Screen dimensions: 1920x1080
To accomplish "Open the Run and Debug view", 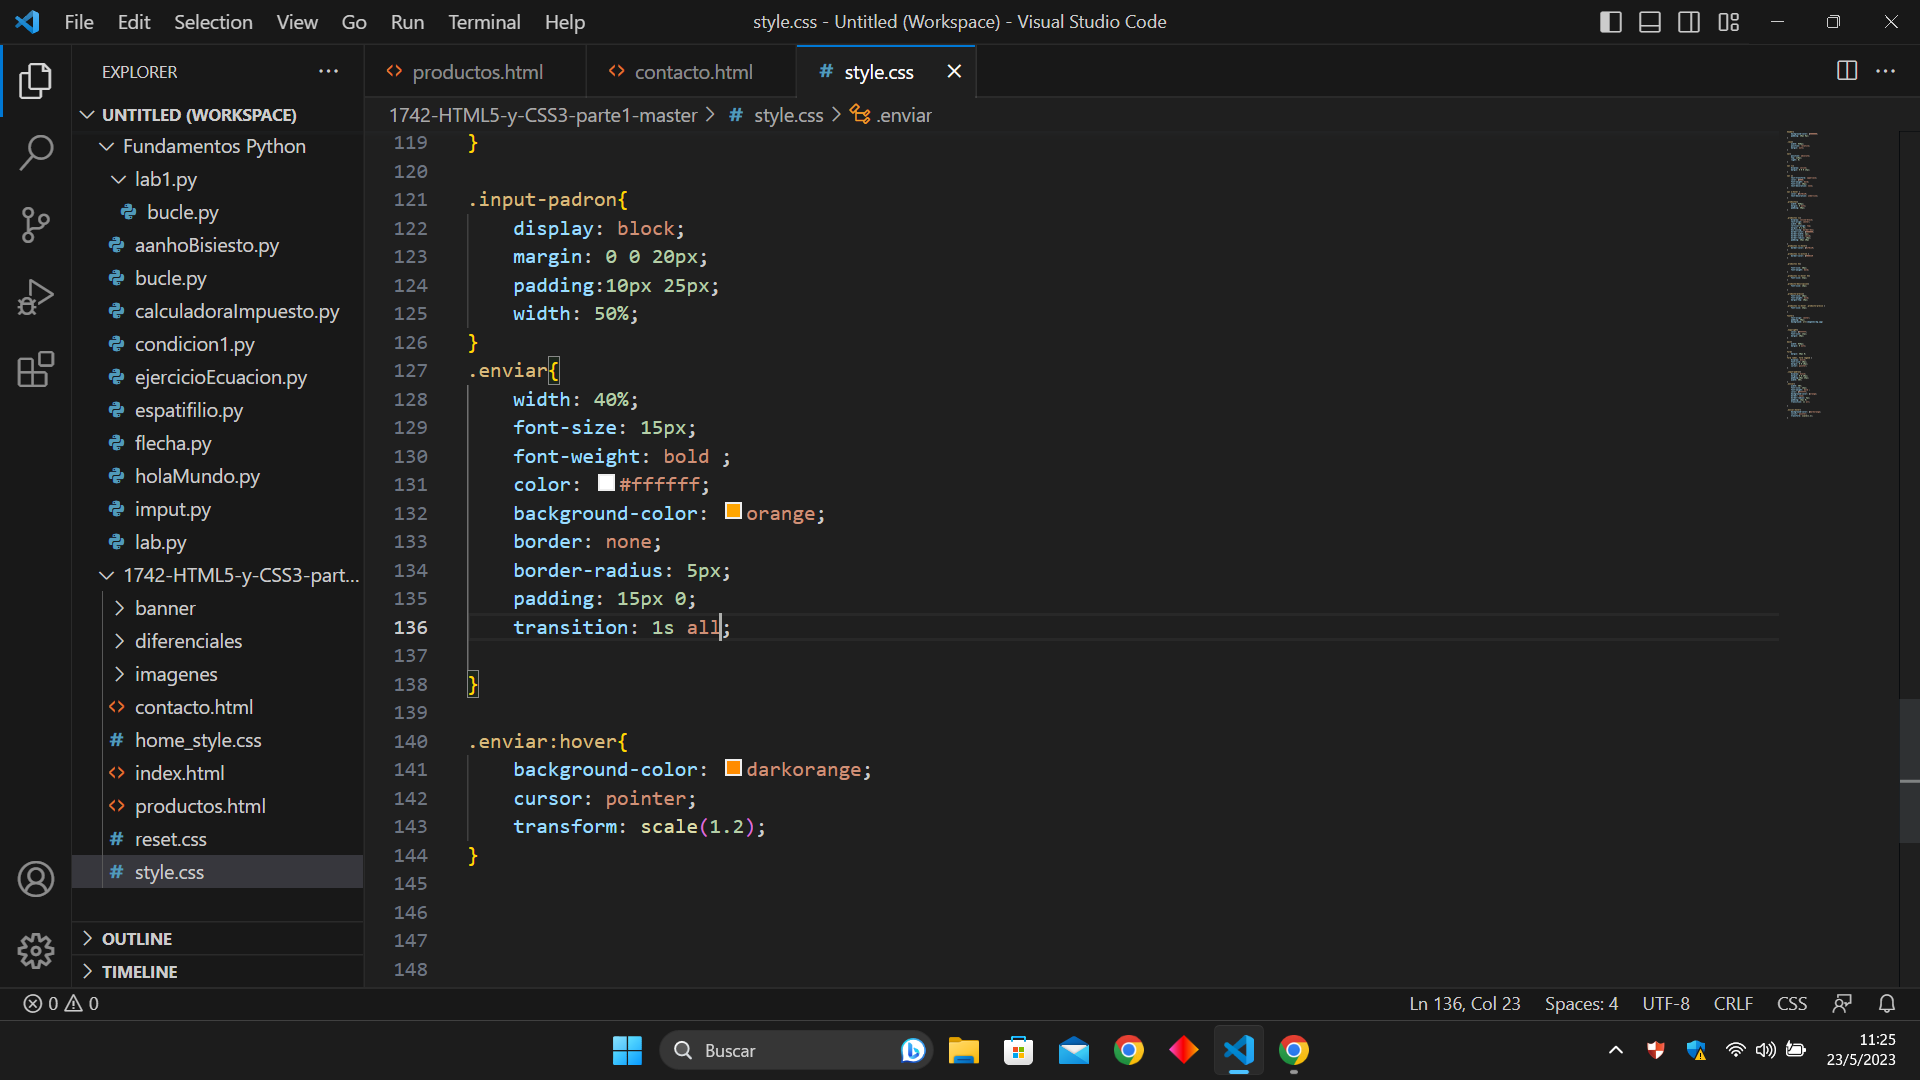I will click(36, 297).
